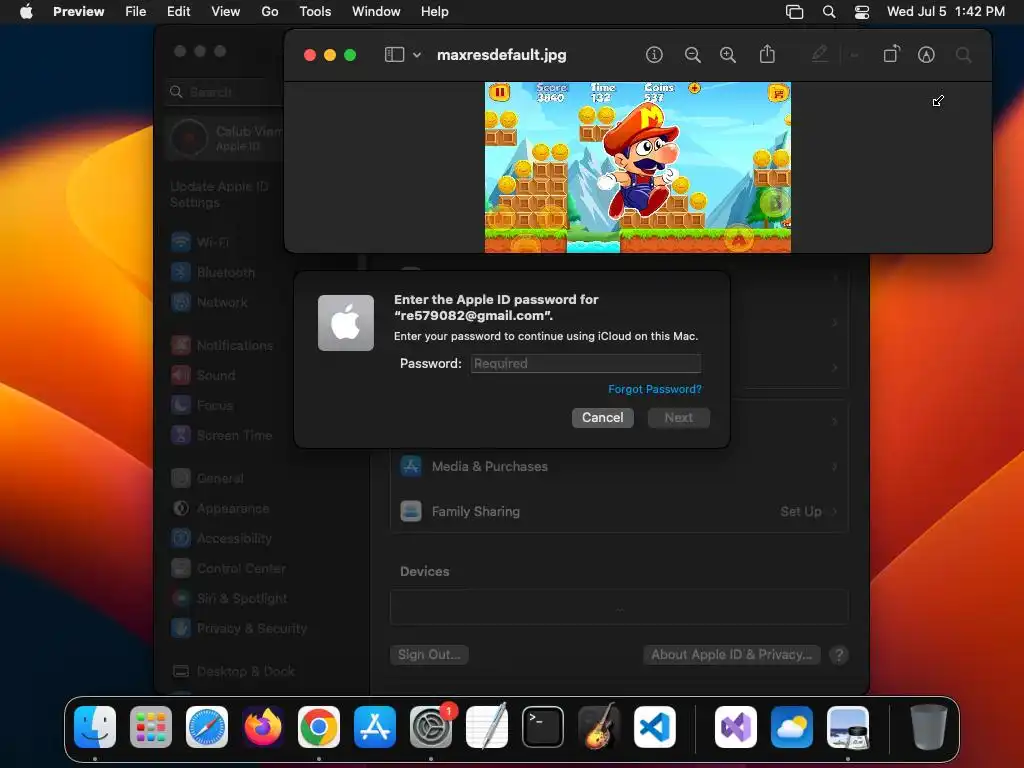Click the Search field in System Settings
Screen dimensions: 1024x768
click(x=224, y=92)
